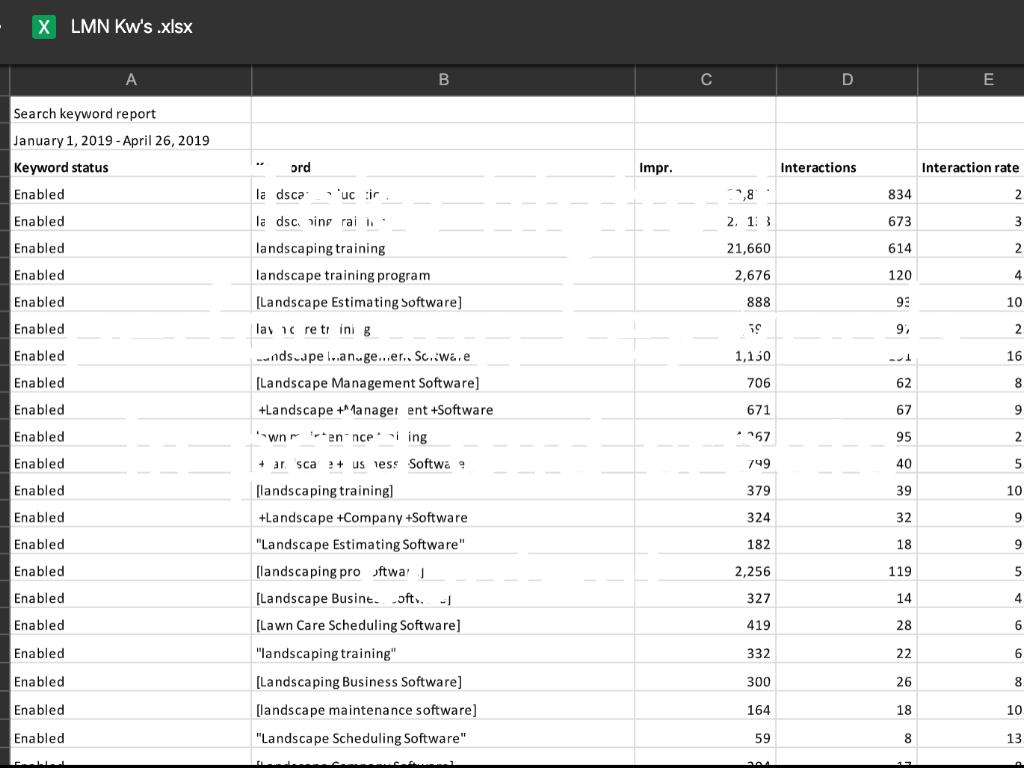Select column A header
Screen dimensions: 1024x768
coord(131,80)
